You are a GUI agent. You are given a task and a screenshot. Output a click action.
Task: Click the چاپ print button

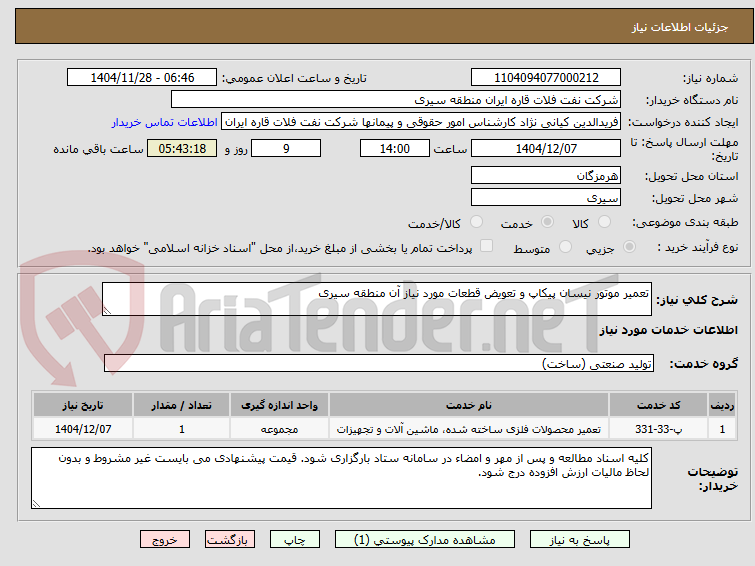tap(295, 540)
